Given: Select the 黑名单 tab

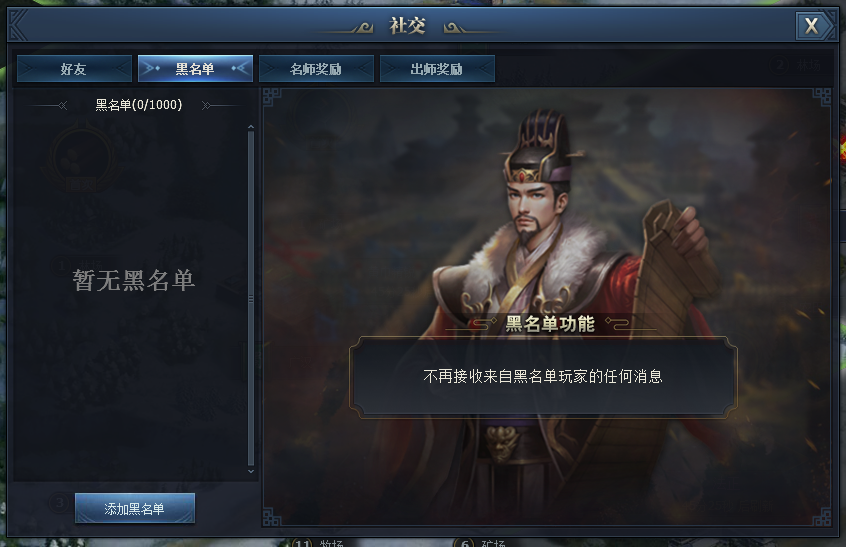Looking at the screenshot, I should [x=195, y=69].
